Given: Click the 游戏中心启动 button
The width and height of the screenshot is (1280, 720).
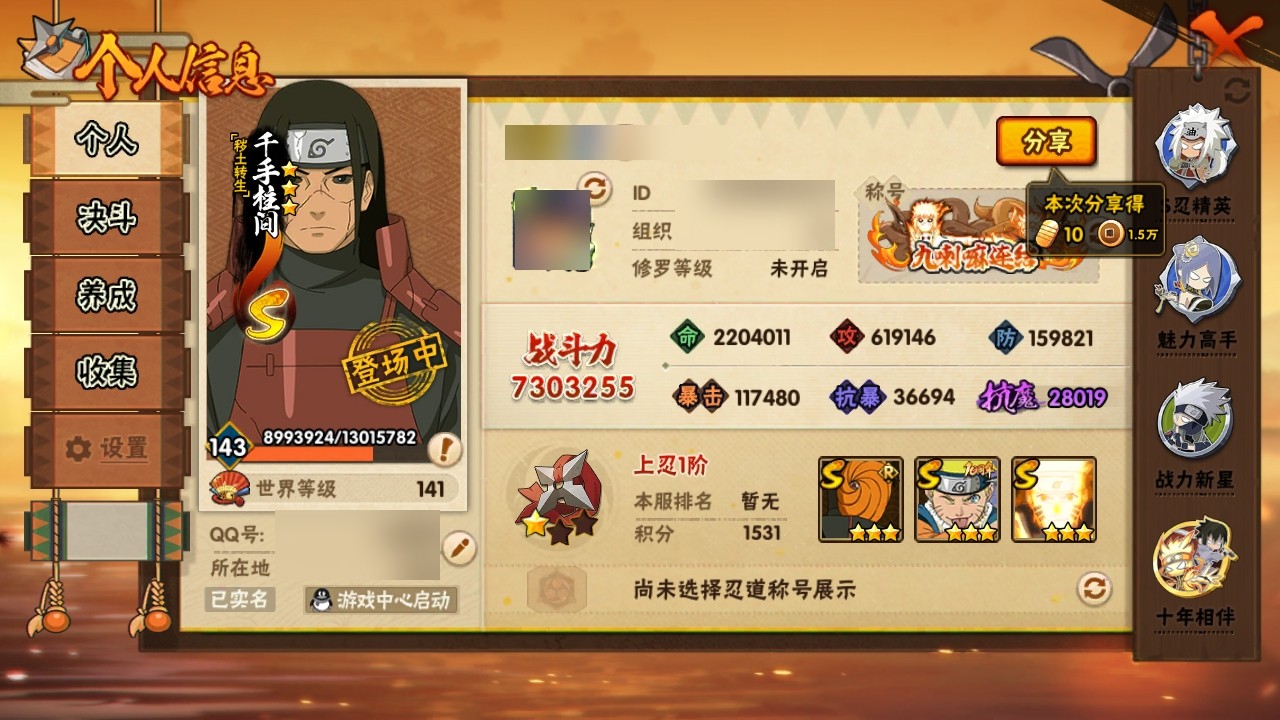Looking at the screenshot, I should point(381,600).
